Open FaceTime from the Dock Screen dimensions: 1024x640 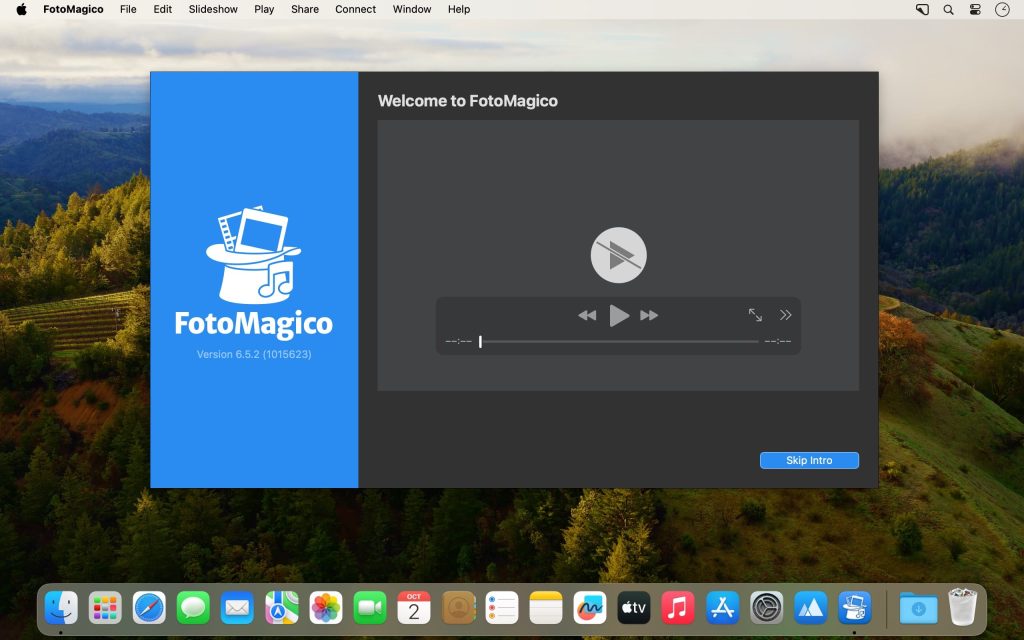370,608
